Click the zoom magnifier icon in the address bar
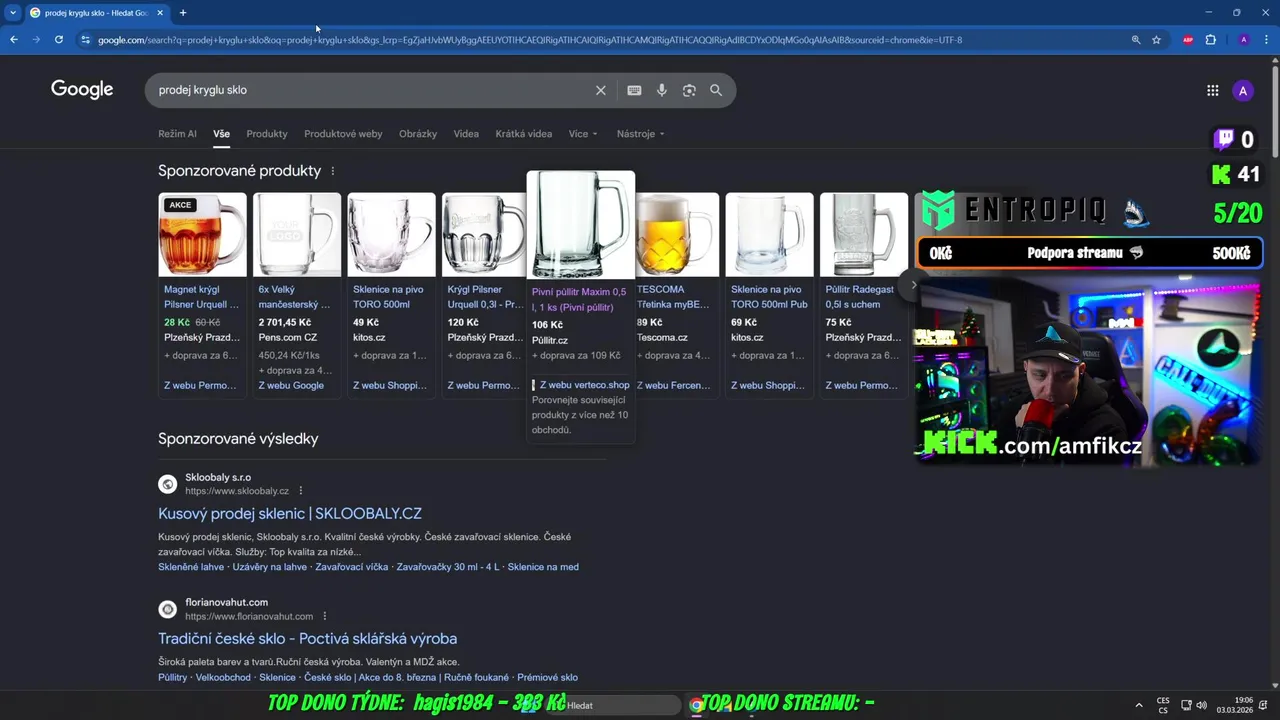Viewport: 1280px width, 720px height. pyautogui.click(x=1136, y=40)
